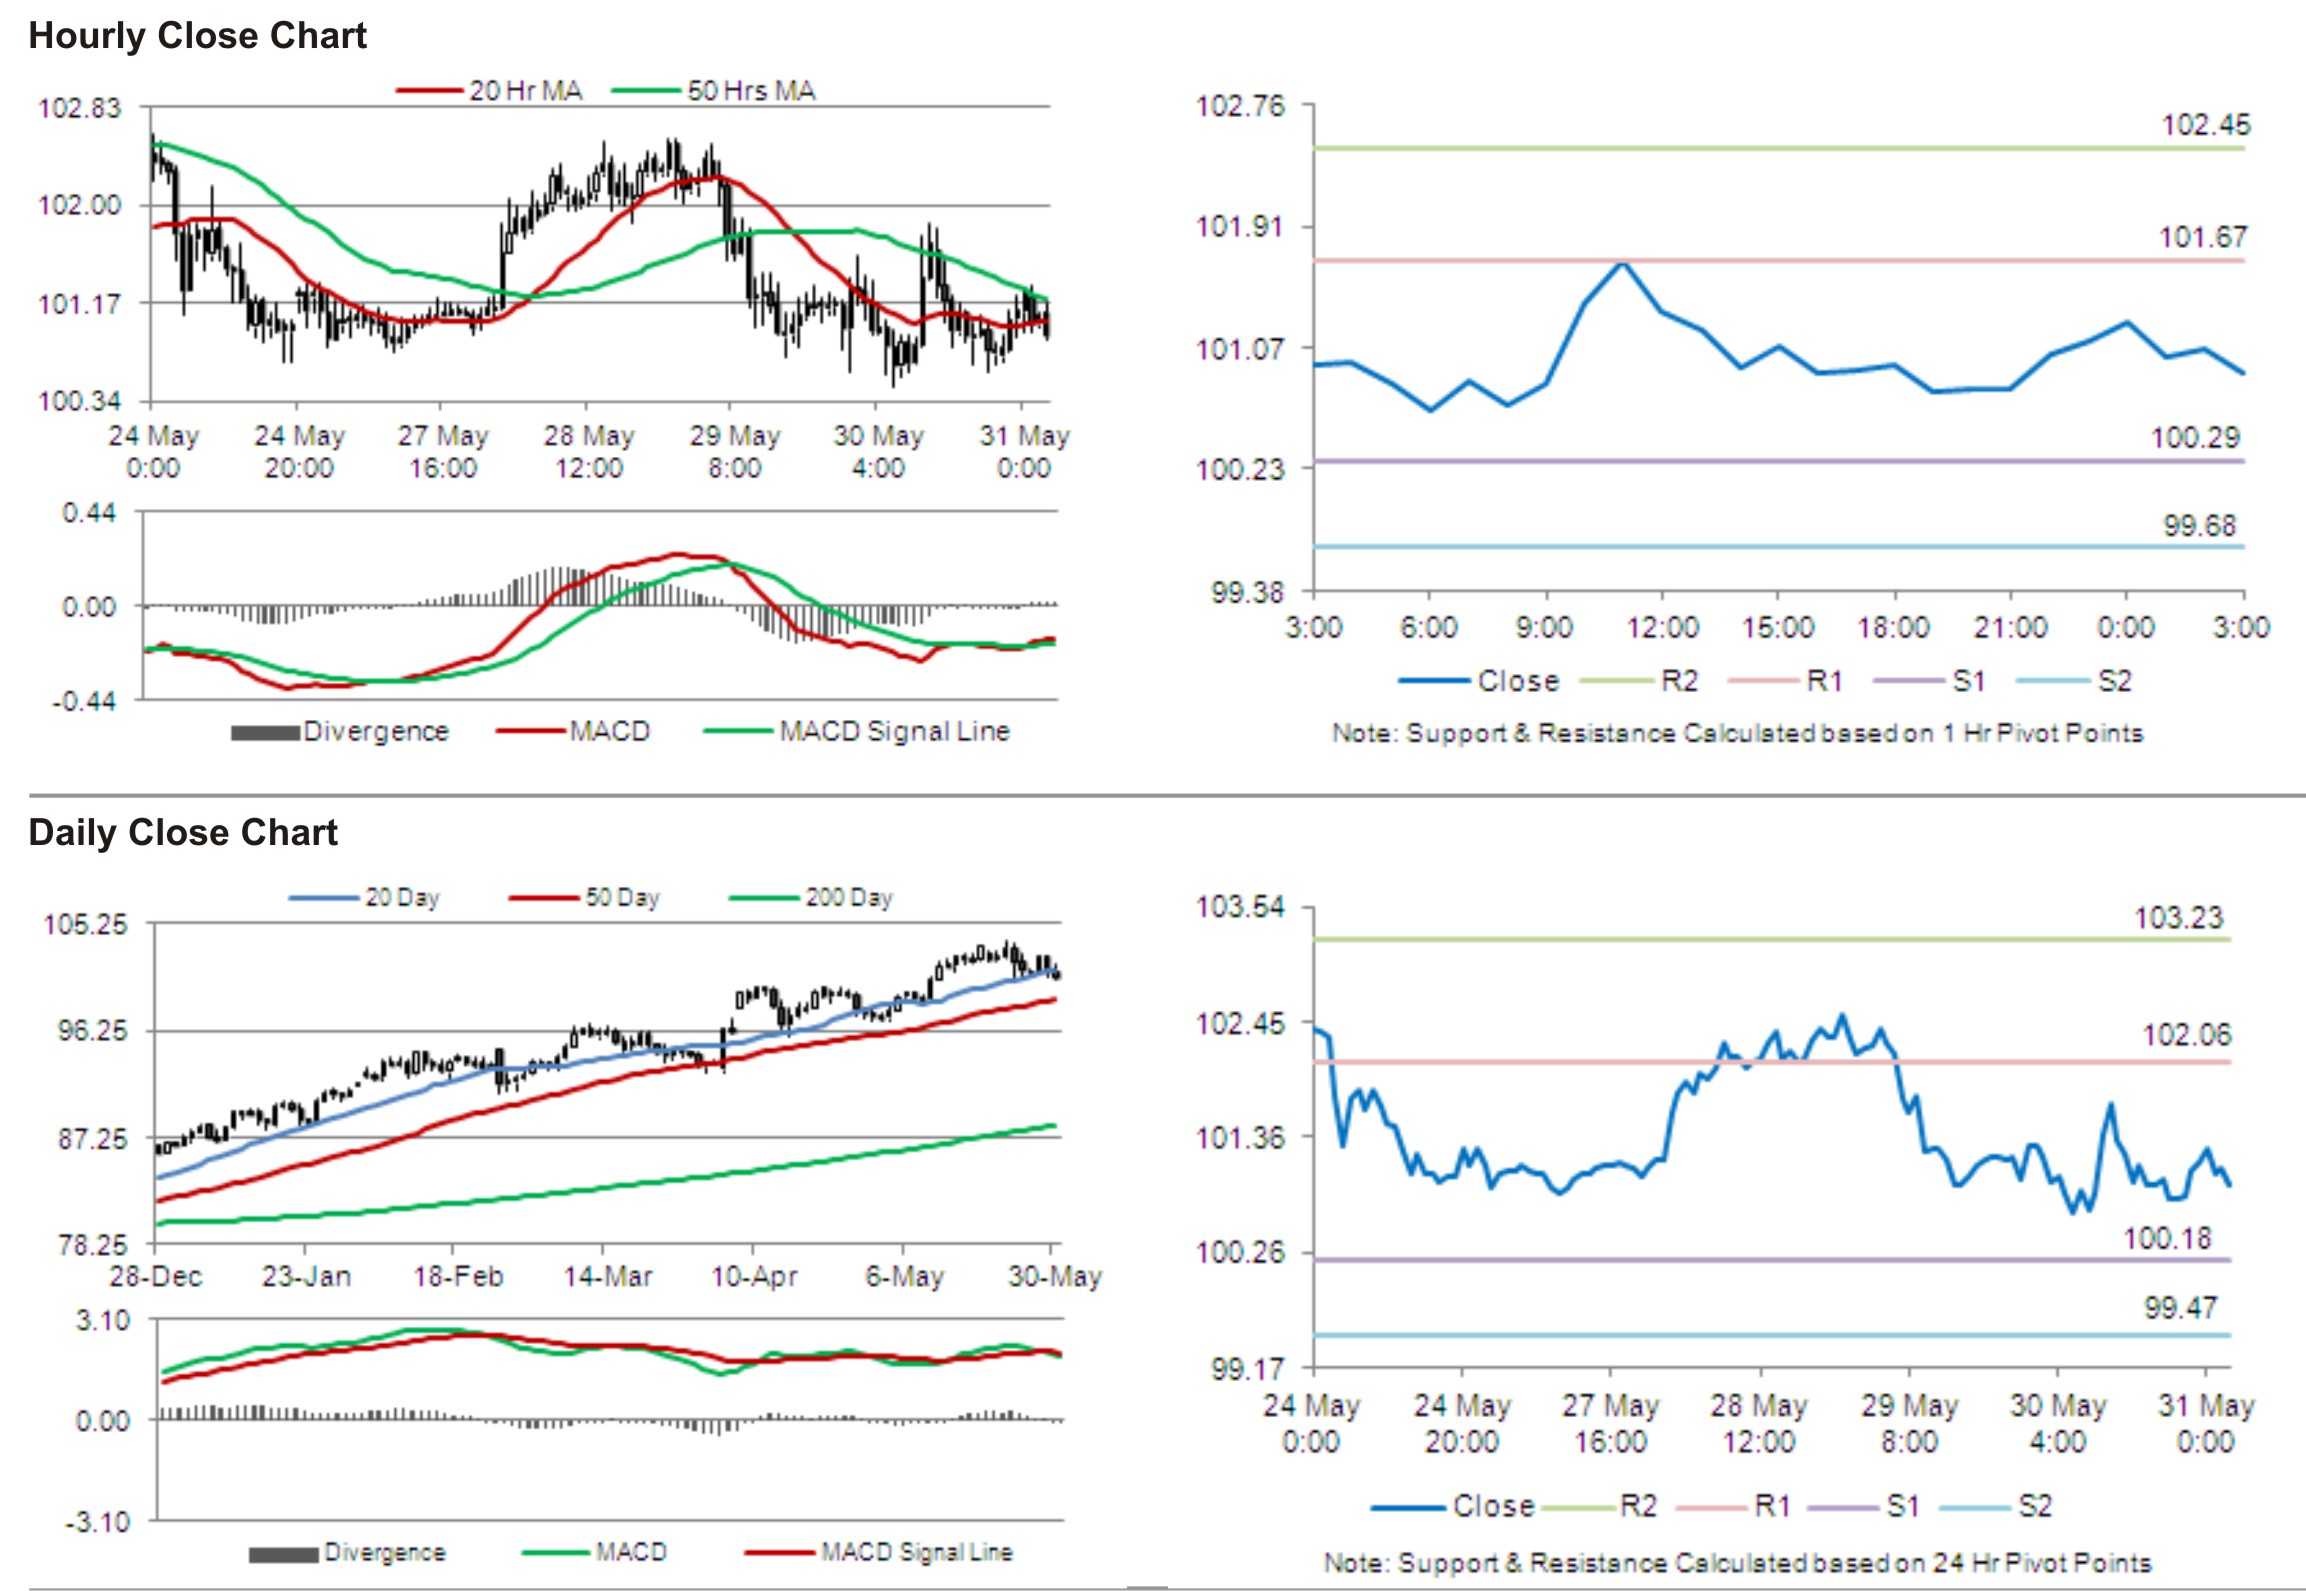Click the Daily Close Chart heading
The image size is (2306, 1591).
(x=183, y=833)
